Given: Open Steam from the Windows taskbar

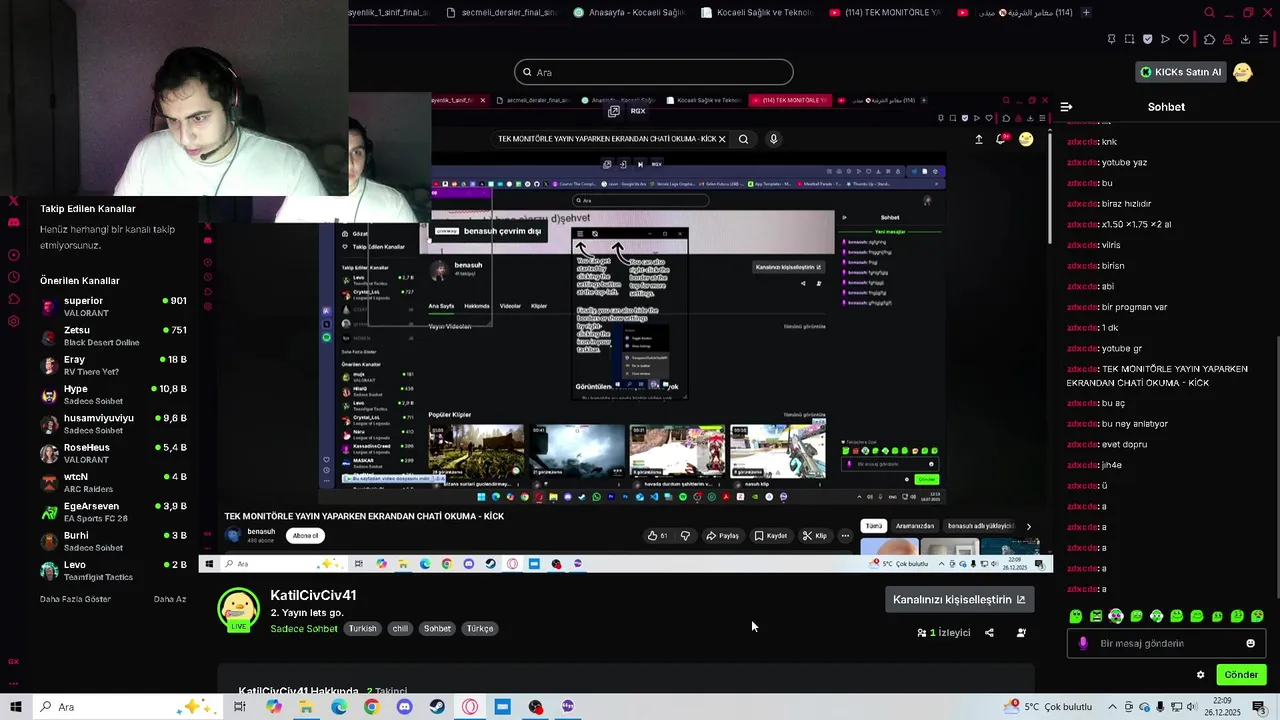Looking at the screenshot, I should click(437, 707).
